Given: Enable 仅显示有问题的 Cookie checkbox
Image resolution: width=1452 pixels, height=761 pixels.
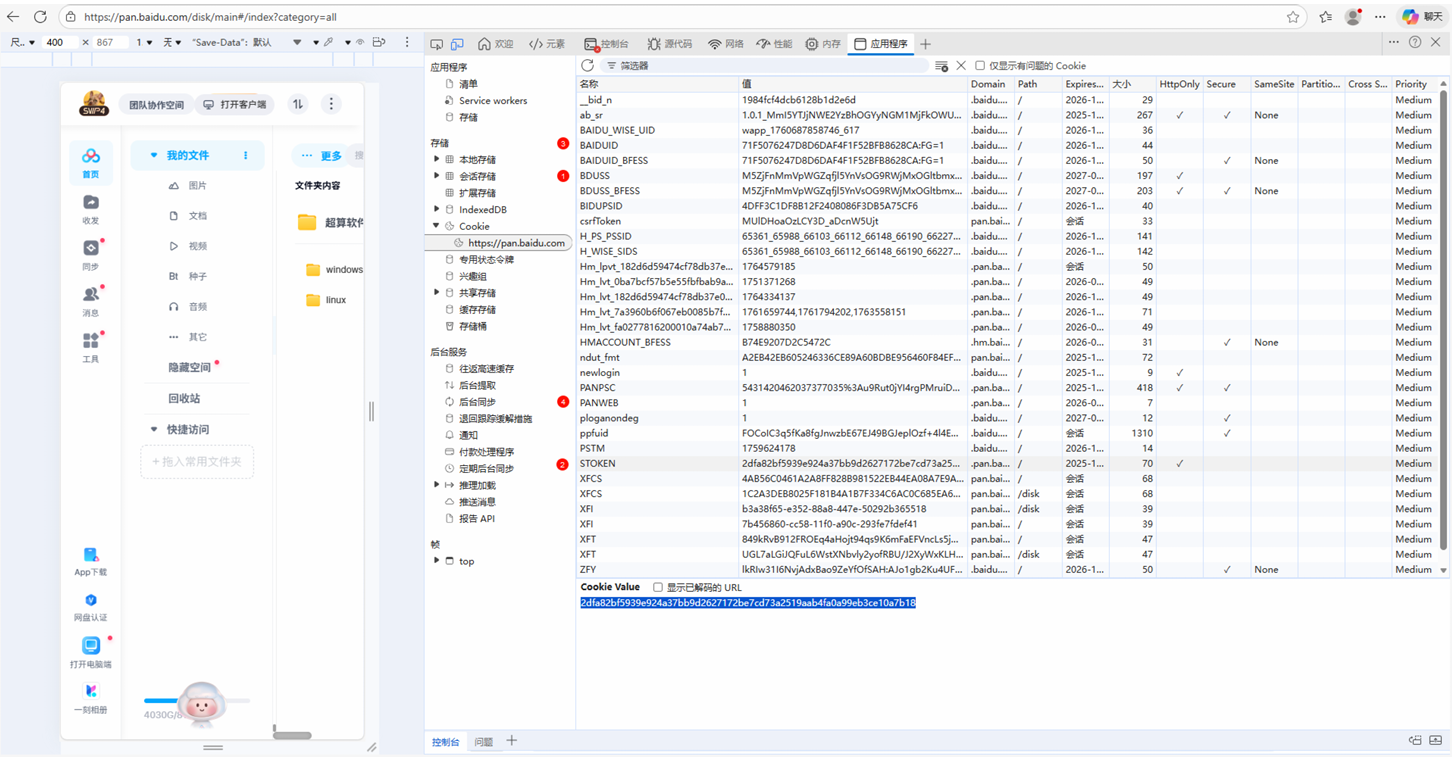Looking at the screenshot, I should tap(980, 66).
